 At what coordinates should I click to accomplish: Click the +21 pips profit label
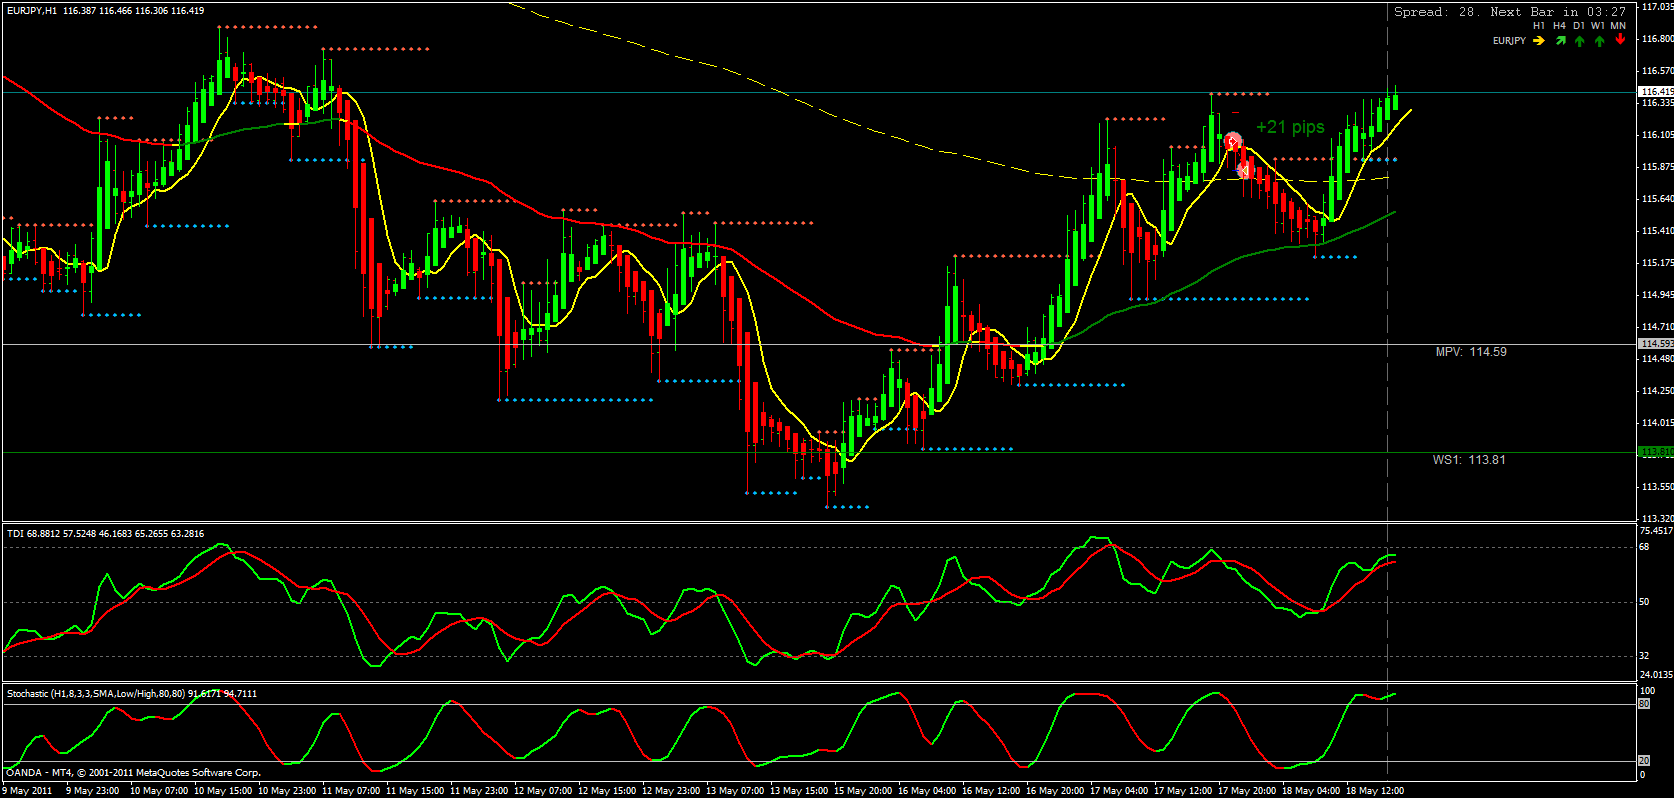click(x=1290, y=127)
